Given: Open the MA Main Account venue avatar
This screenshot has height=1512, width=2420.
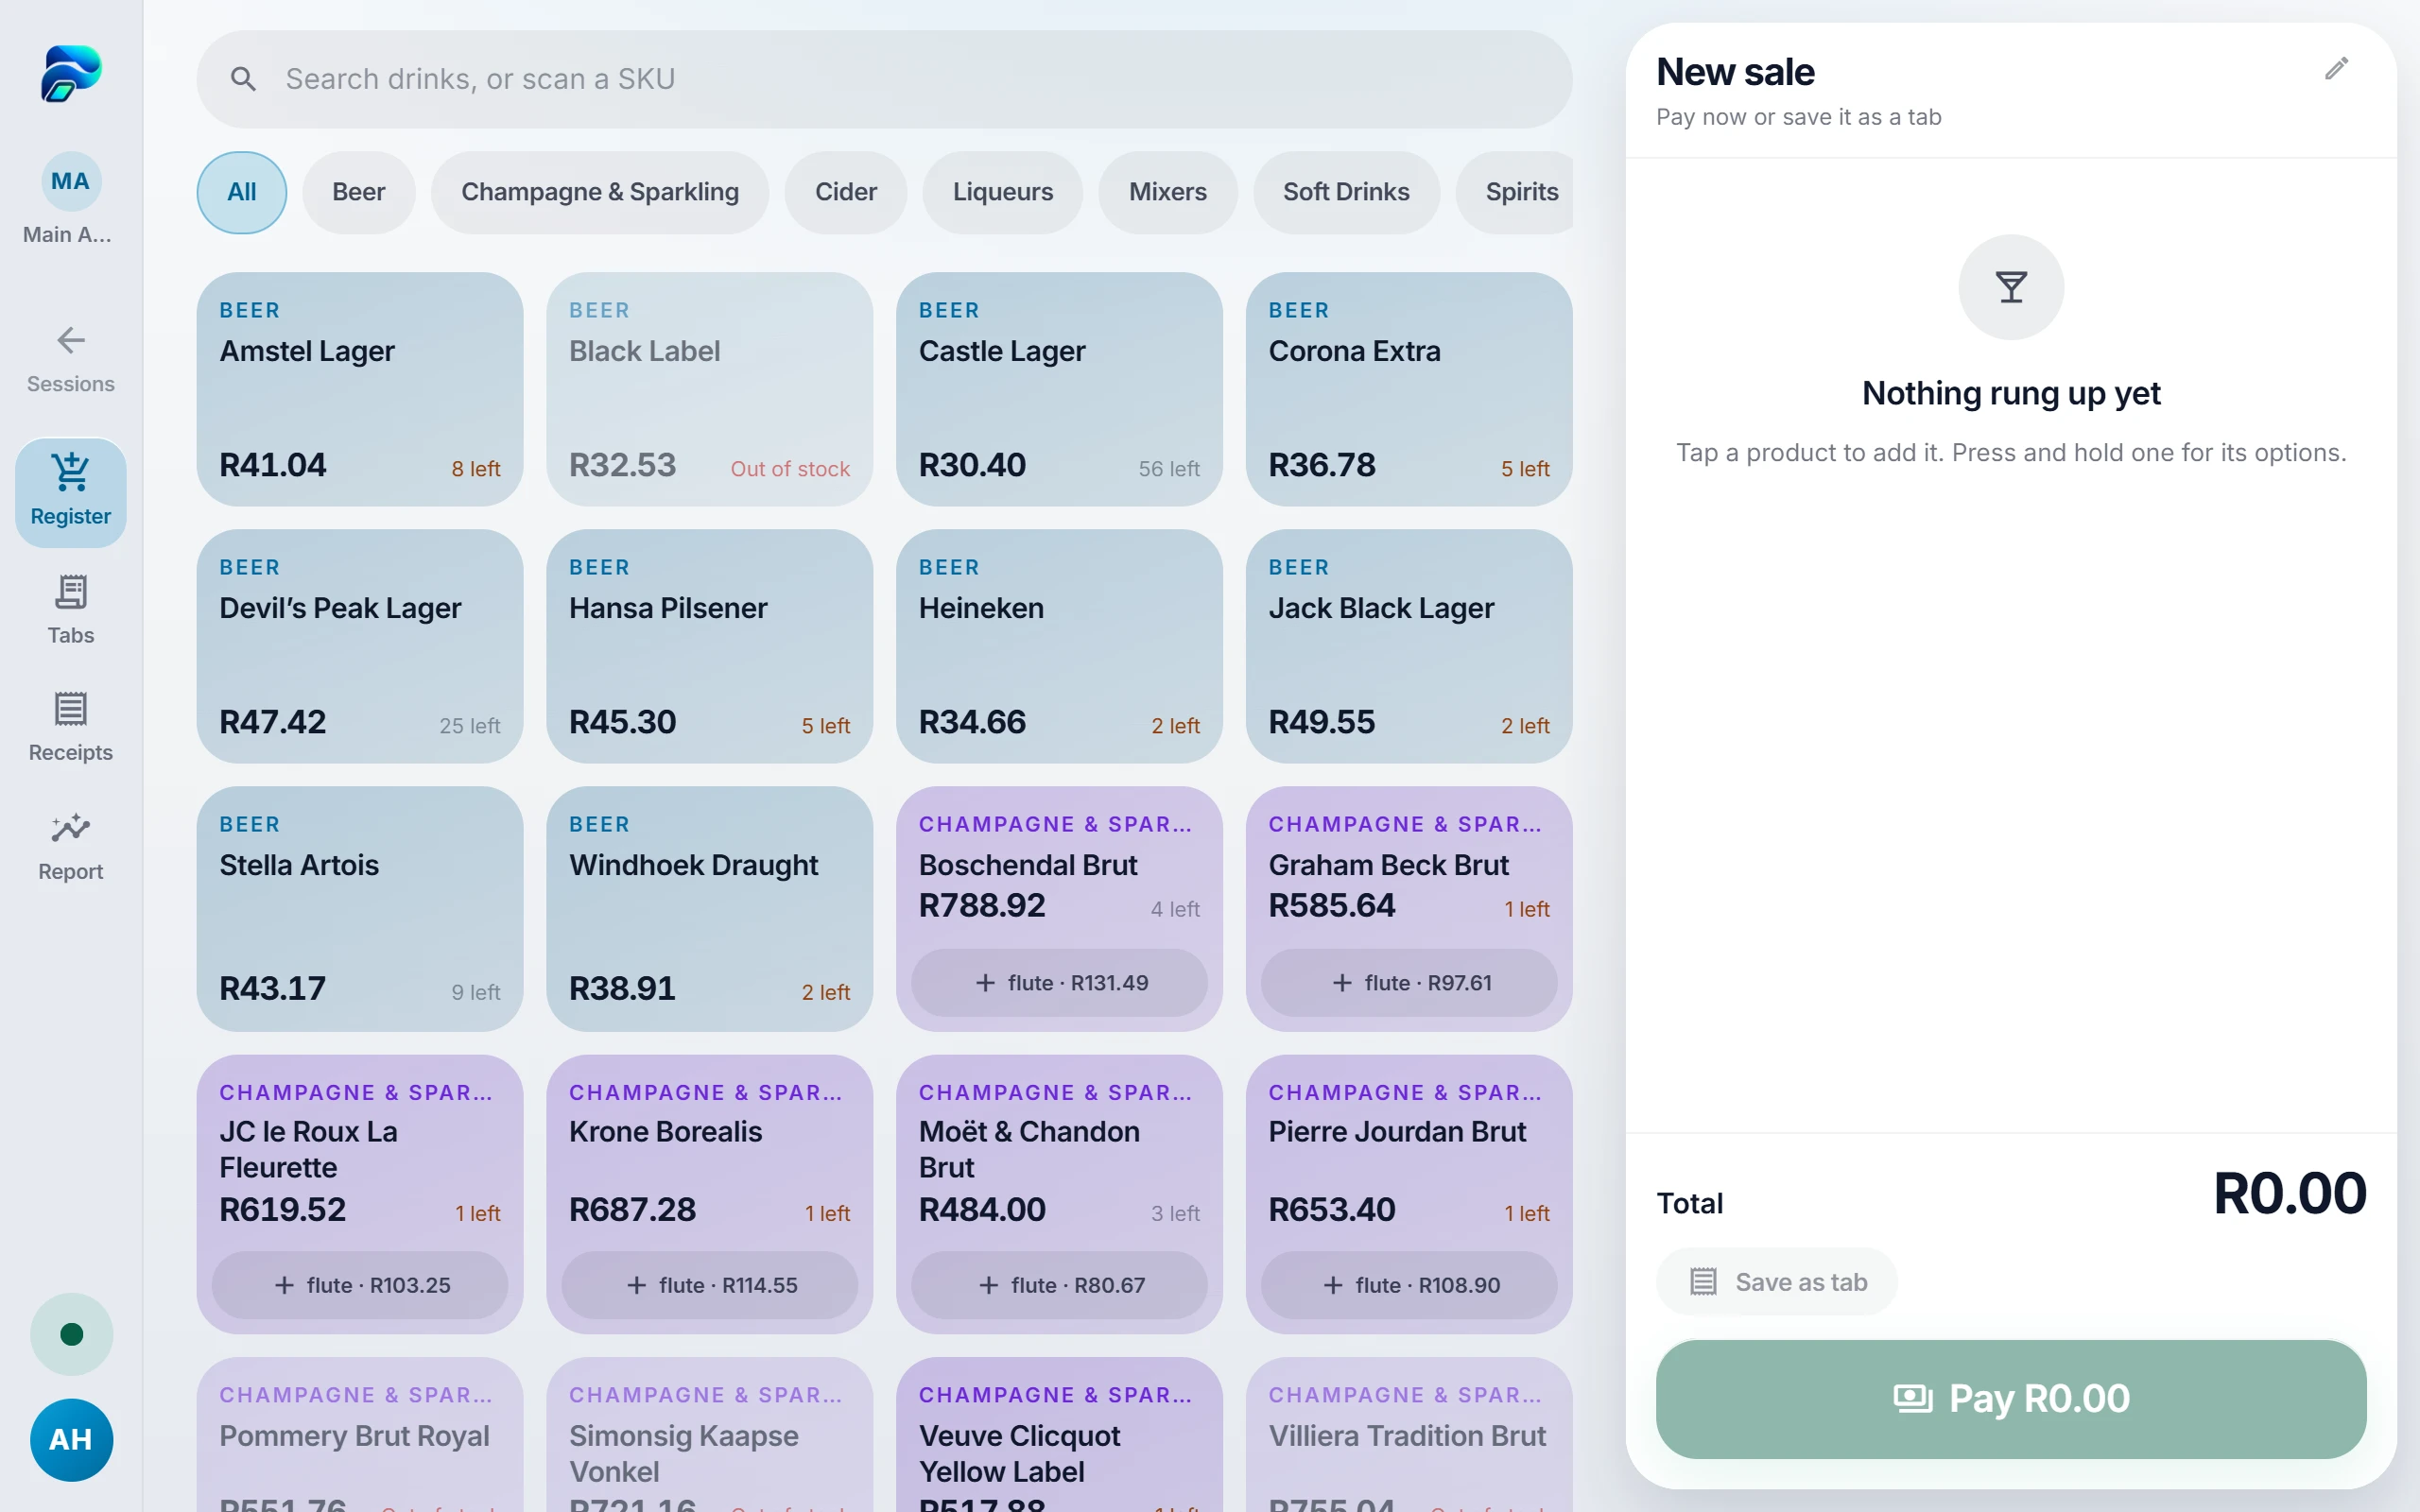Looking at the screenshot, I should click(x=70, y=181).
